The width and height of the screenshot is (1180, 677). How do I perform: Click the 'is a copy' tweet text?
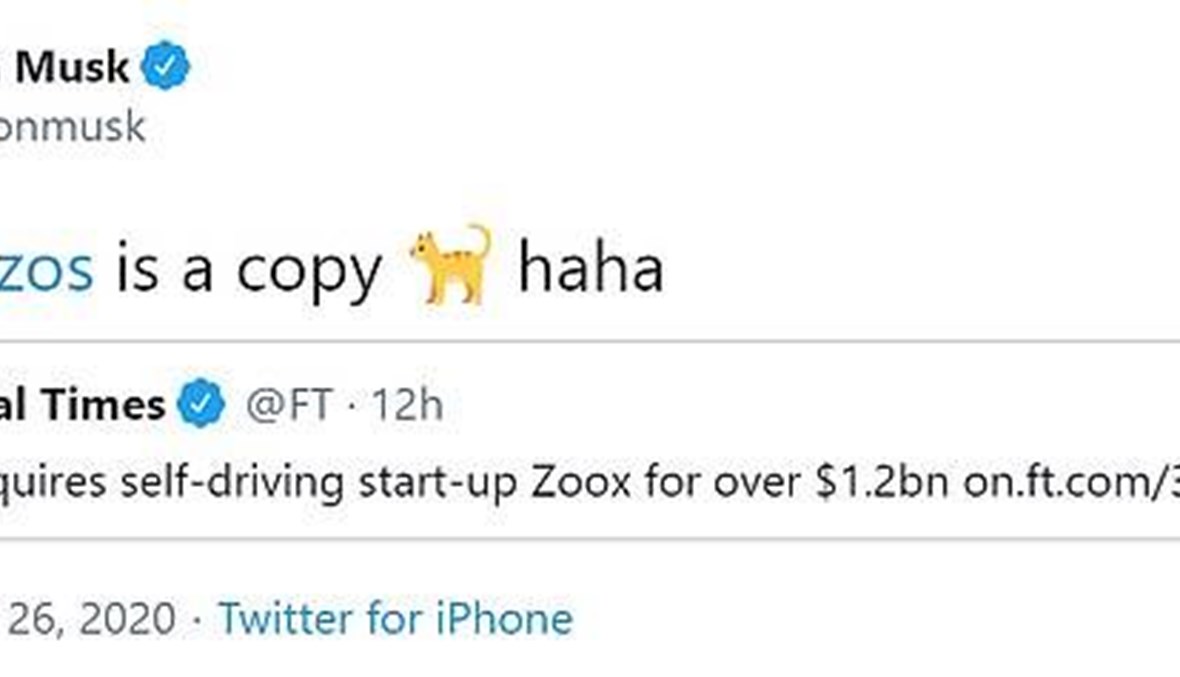pyautogui.click(x=249, y=268)
